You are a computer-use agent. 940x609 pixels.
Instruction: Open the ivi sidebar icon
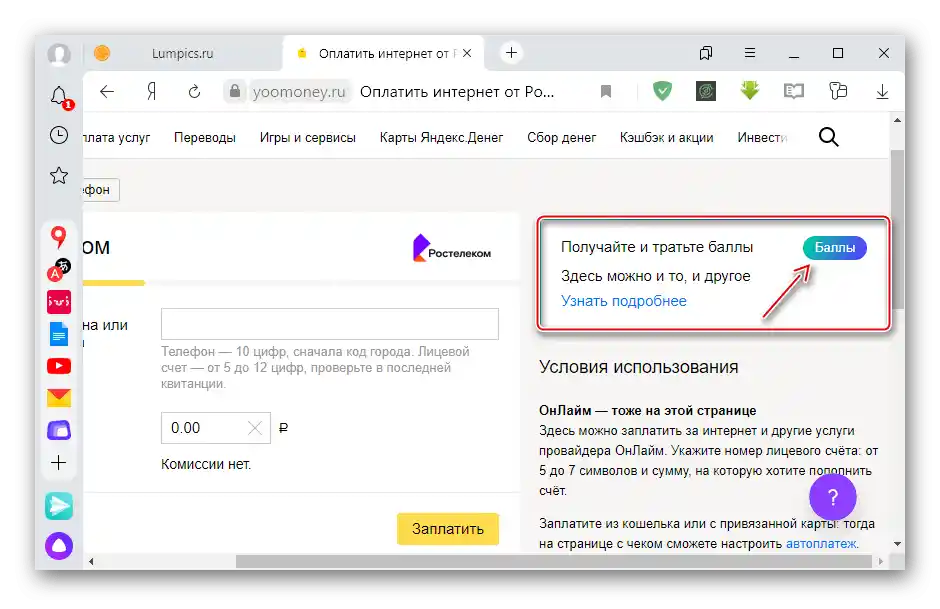click(59, 302)
